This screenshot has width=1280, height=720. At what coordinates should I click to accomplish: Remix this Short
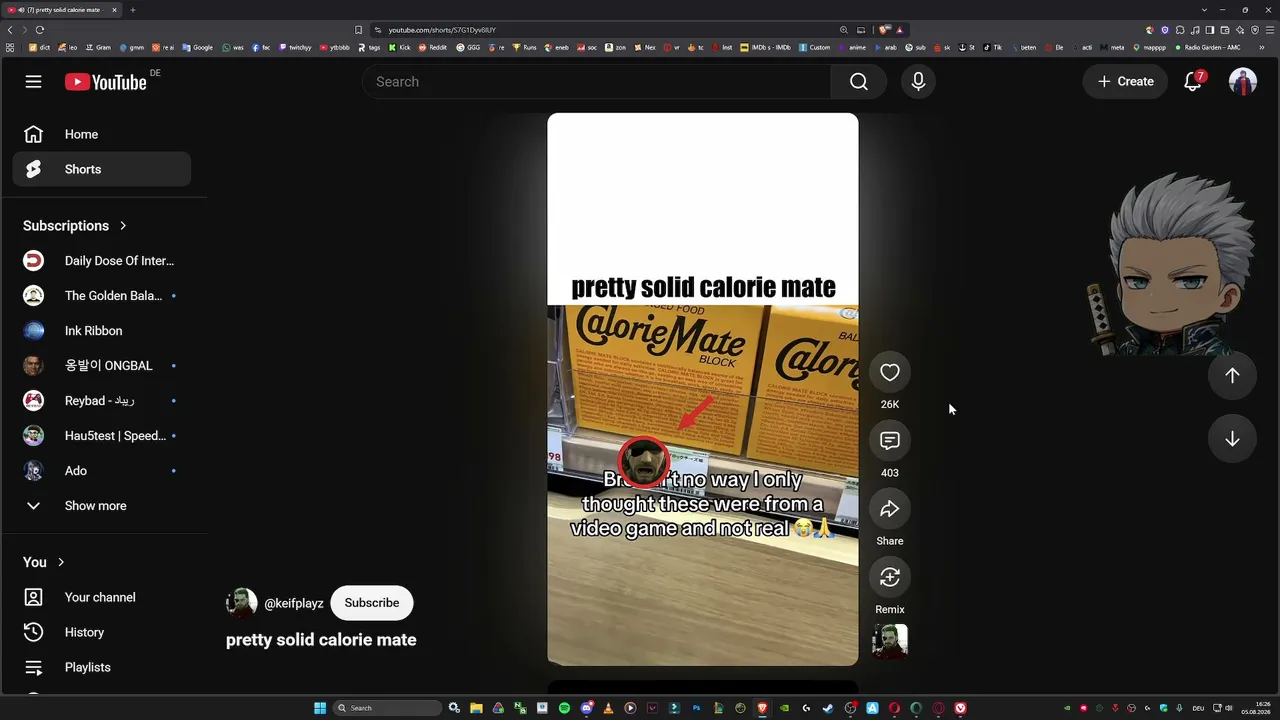tap(890, 577)
